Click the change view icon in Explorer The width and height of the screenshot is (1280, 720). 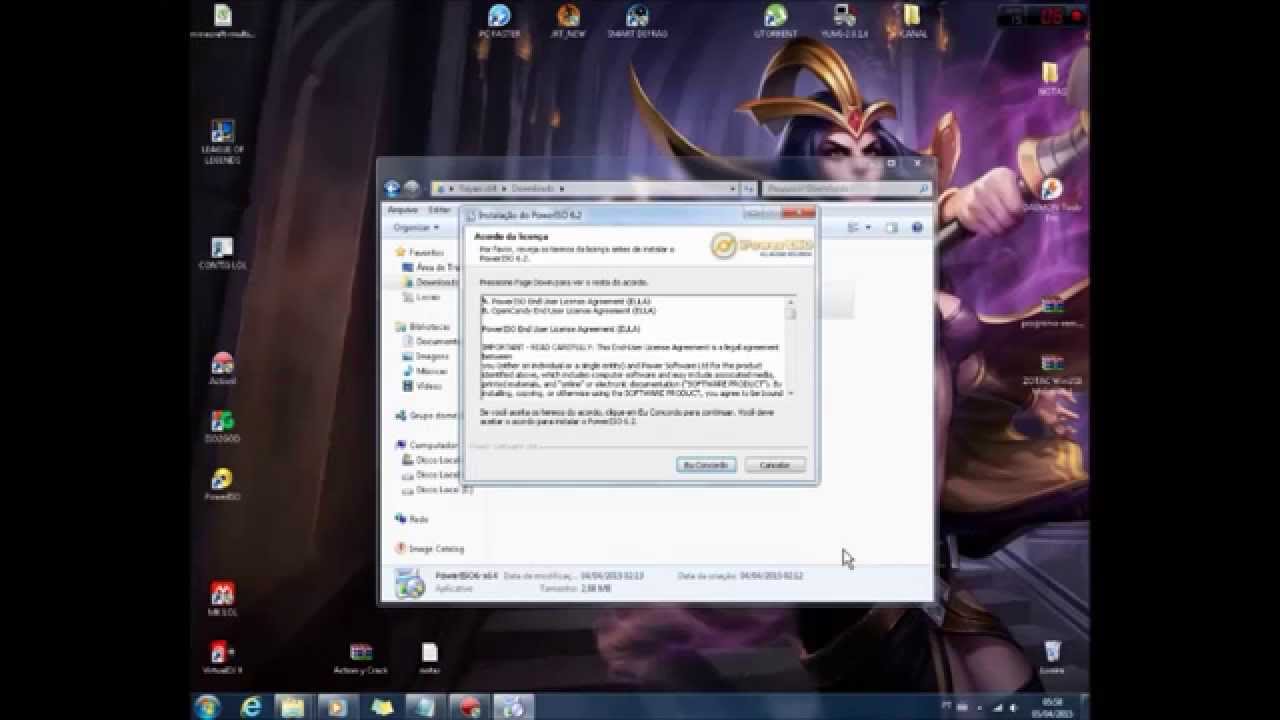(x=853, y=228)
